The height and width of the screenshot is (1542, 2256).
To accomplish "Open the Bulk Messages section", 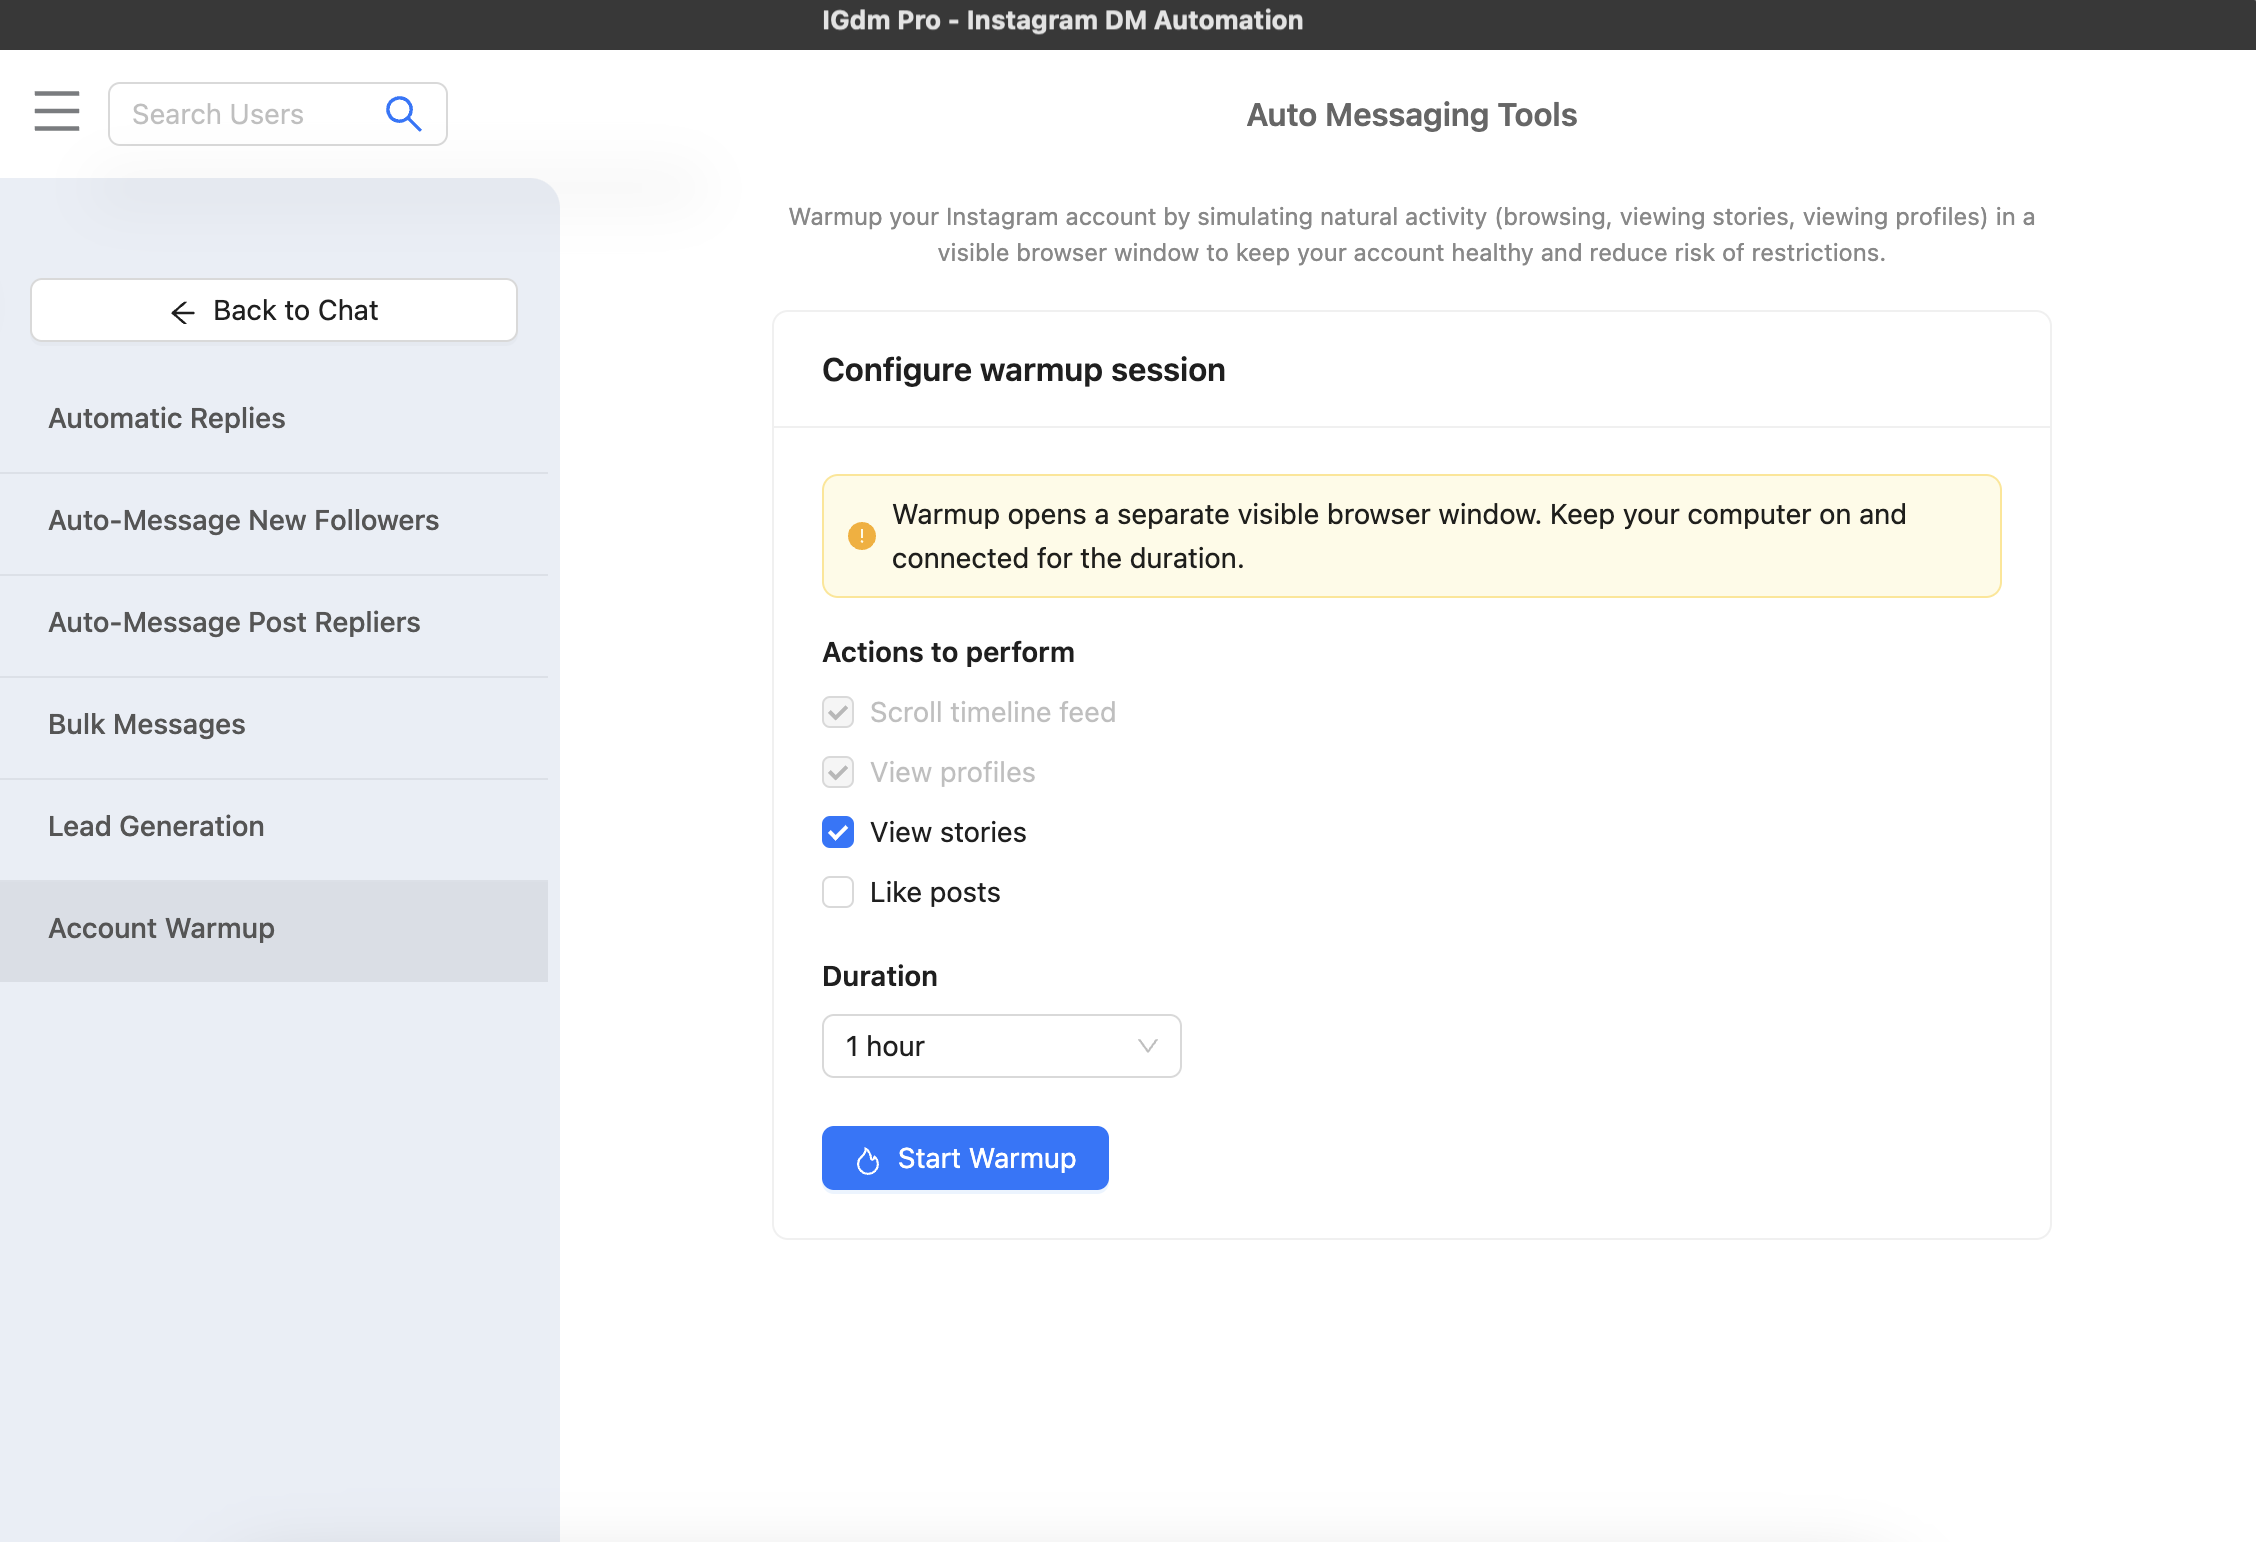I will [147, 724].
